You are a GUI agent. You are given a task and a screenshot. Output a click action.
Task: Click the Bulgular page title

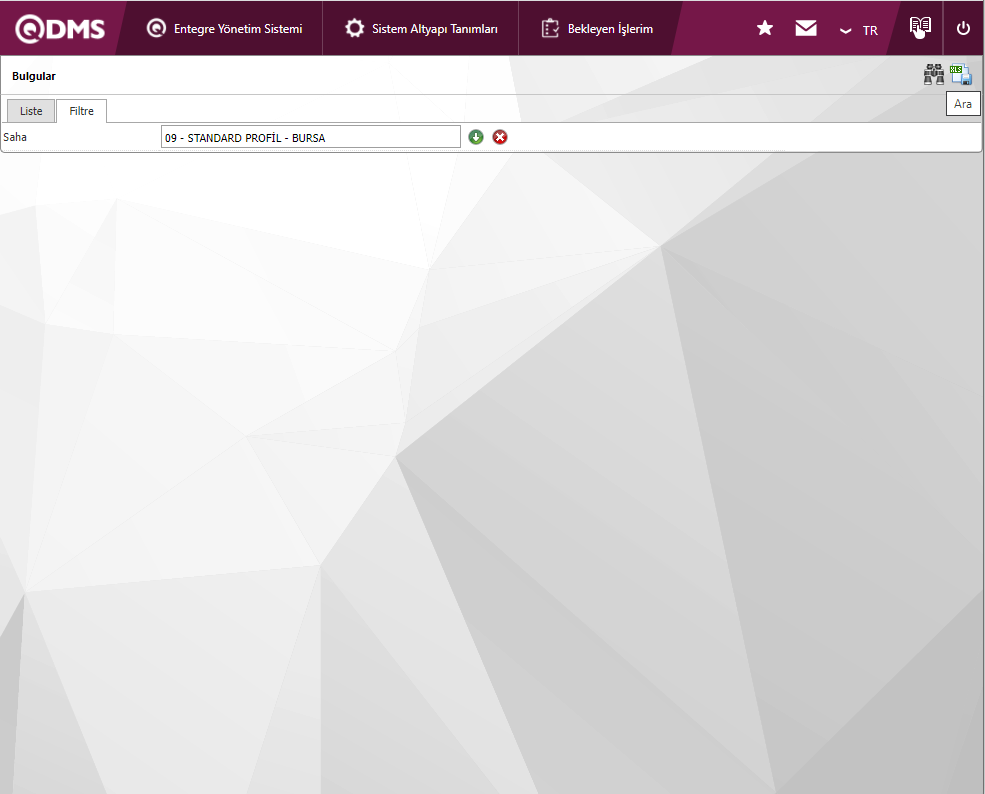pyautogui.click(x=34, y=76)
